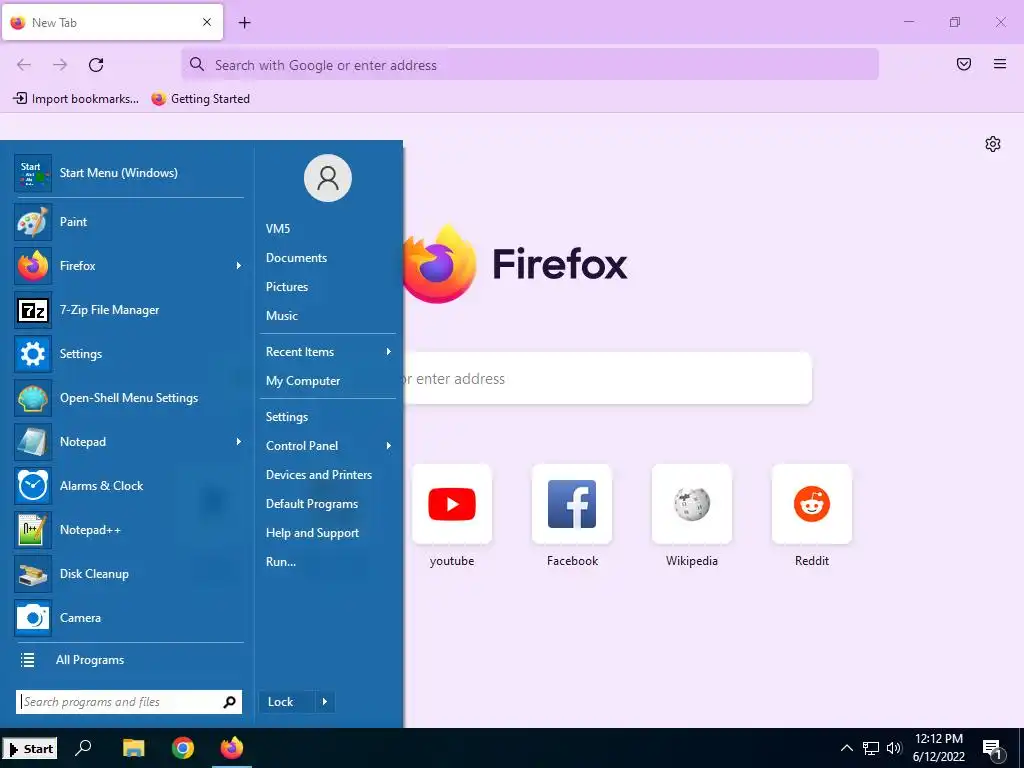This screenshot has height=768, width=1024.
Task: Expand Firefox submenu arrow in start menu
Action: click(x=239, y=266)
